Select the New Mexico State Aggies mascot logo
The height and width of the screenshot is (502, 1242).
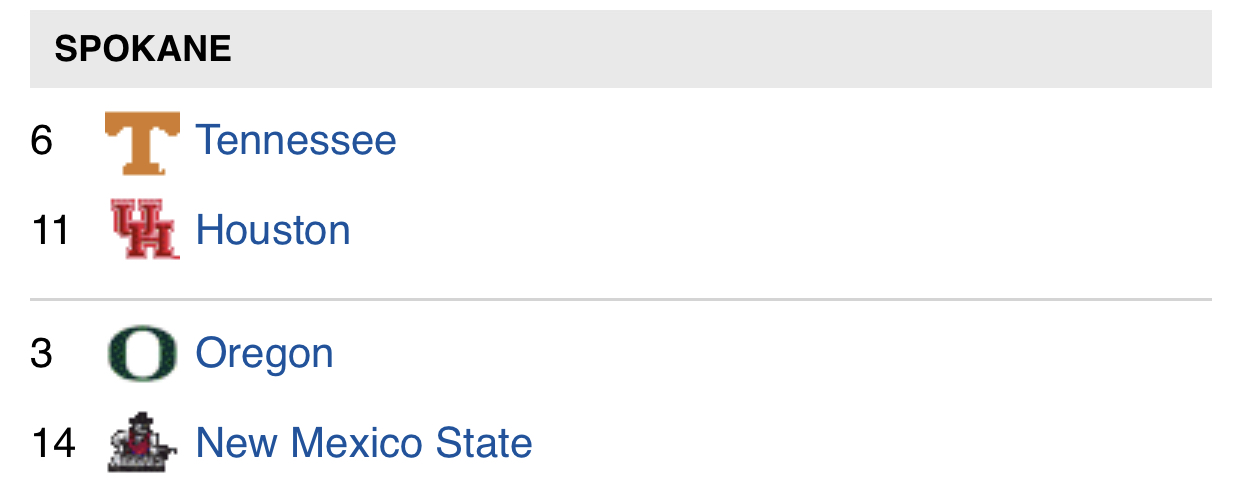142,441
